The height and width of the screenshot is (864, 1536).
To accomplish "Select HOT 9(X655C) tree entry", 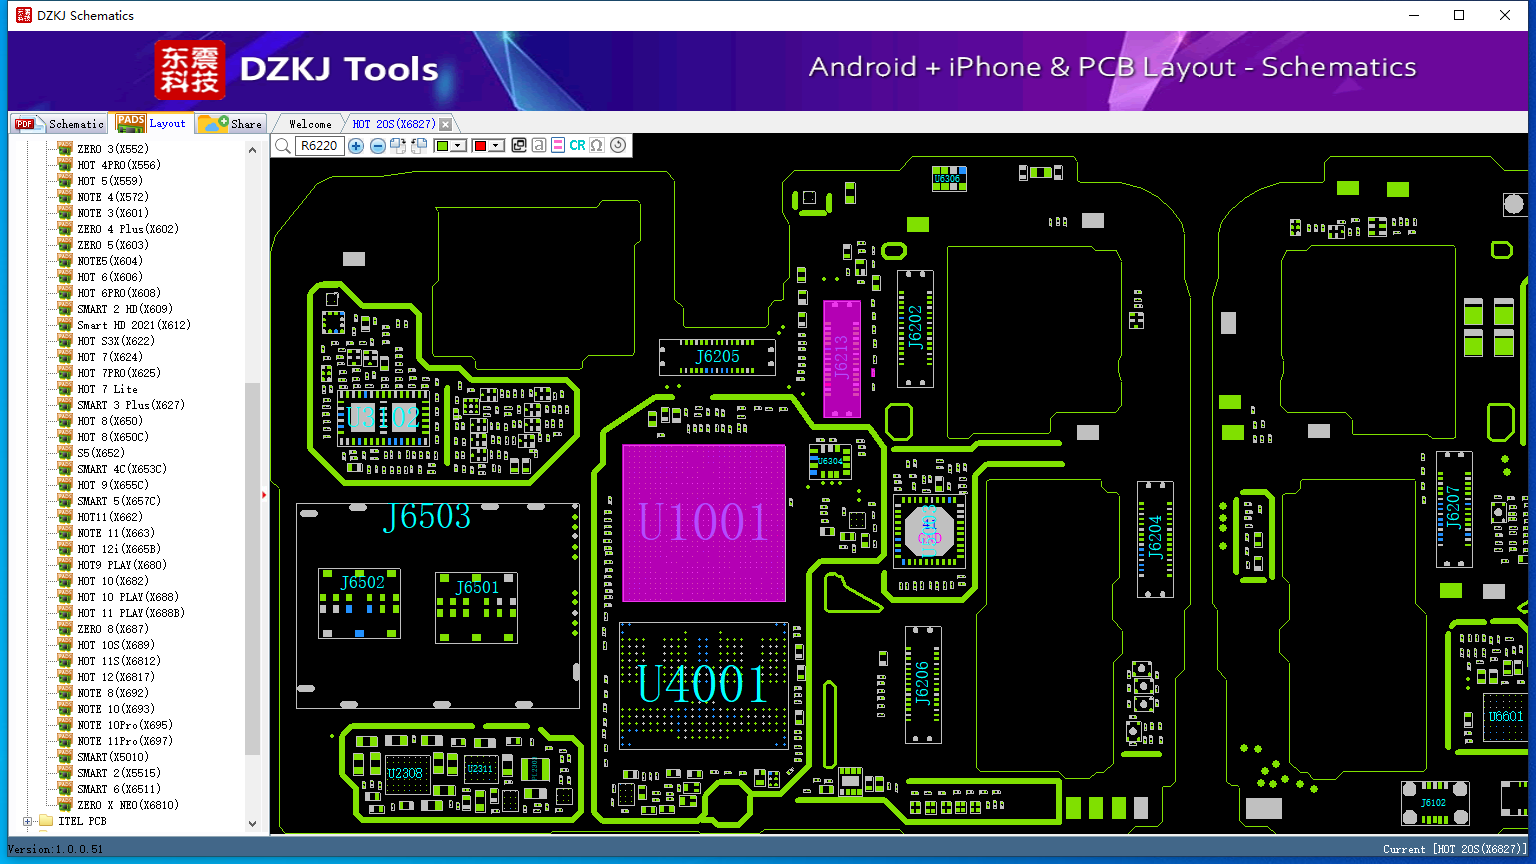I will [113, 485].
